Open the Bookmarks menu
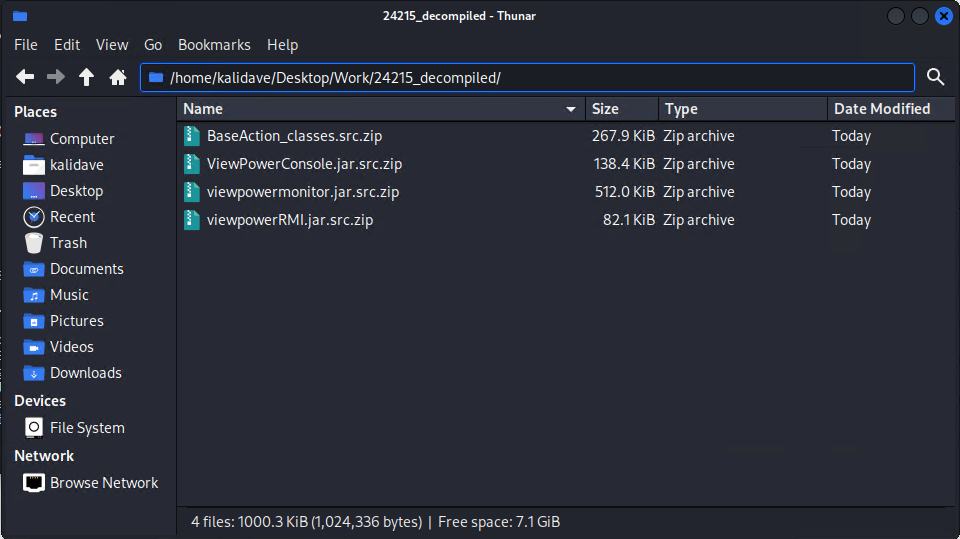Viewport: 960px width, 539px height. coord(214,45)
